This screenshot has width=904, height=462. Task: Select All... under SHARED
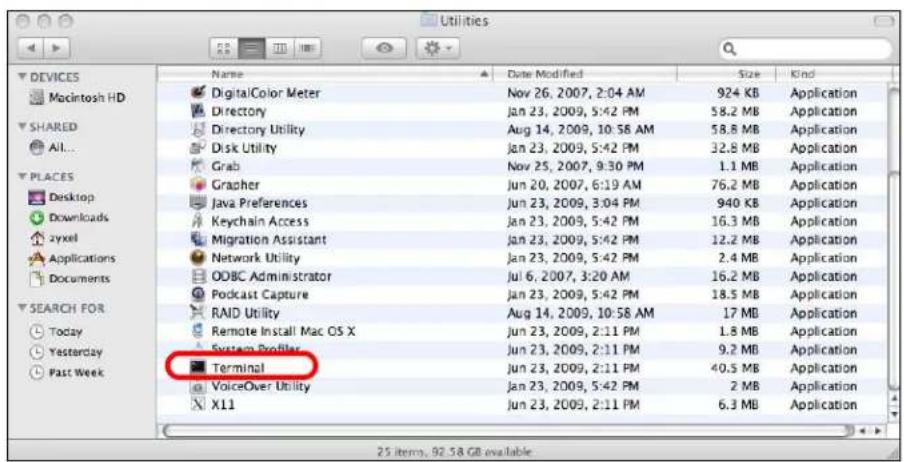tap(52, 147)
